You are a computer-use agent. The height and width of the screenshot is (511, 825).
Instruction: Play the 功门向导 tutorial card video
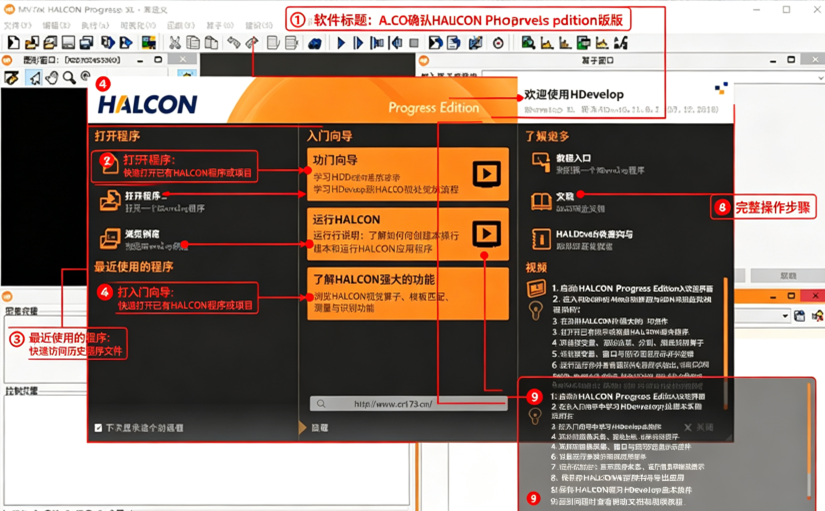pos(486,174)
